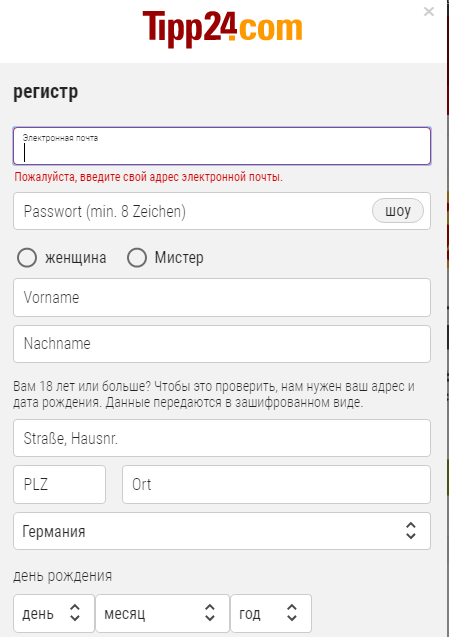The image size is (449, 637).
Task: Open the месяц month dropdown
Action: point(163,613)
